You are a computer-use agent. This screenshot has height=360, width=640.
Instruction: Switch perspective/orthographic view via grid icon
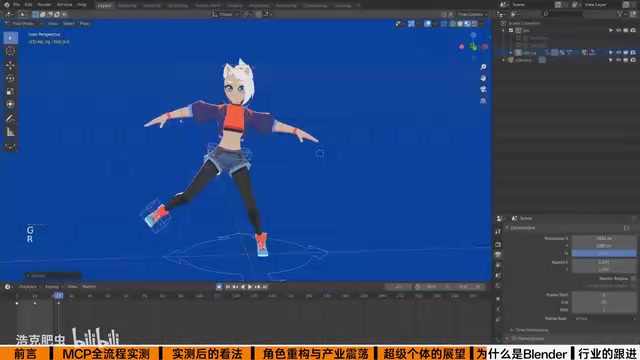click(483, 100)
